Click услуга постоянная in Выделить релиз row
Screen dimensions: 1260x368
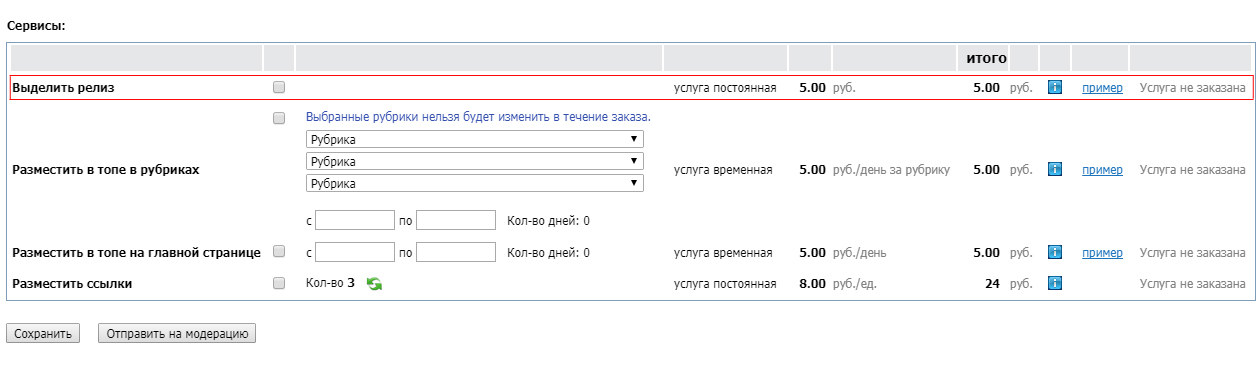point(725,88)
